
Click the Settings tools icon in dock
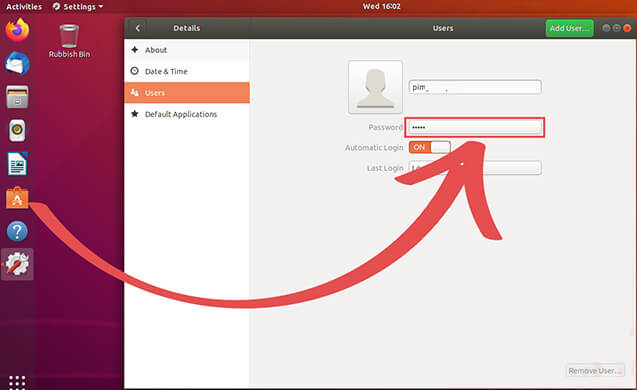(x=17, y=264)
